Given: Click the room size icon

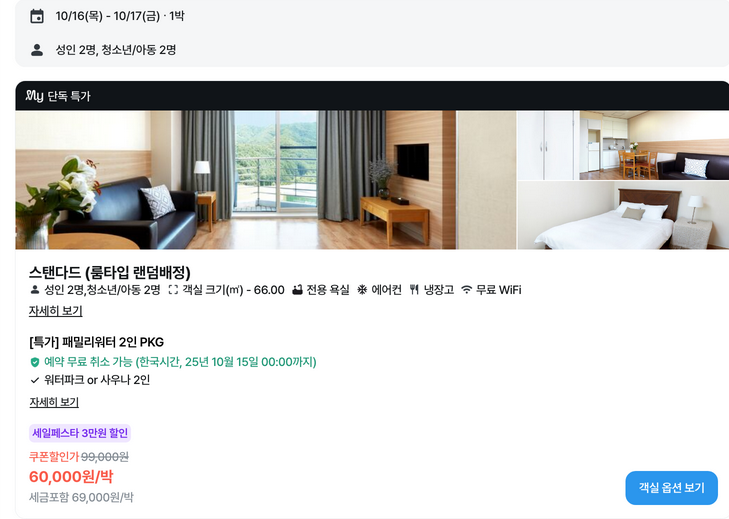Looking at the screenshot, I should (x=173, y=290).
